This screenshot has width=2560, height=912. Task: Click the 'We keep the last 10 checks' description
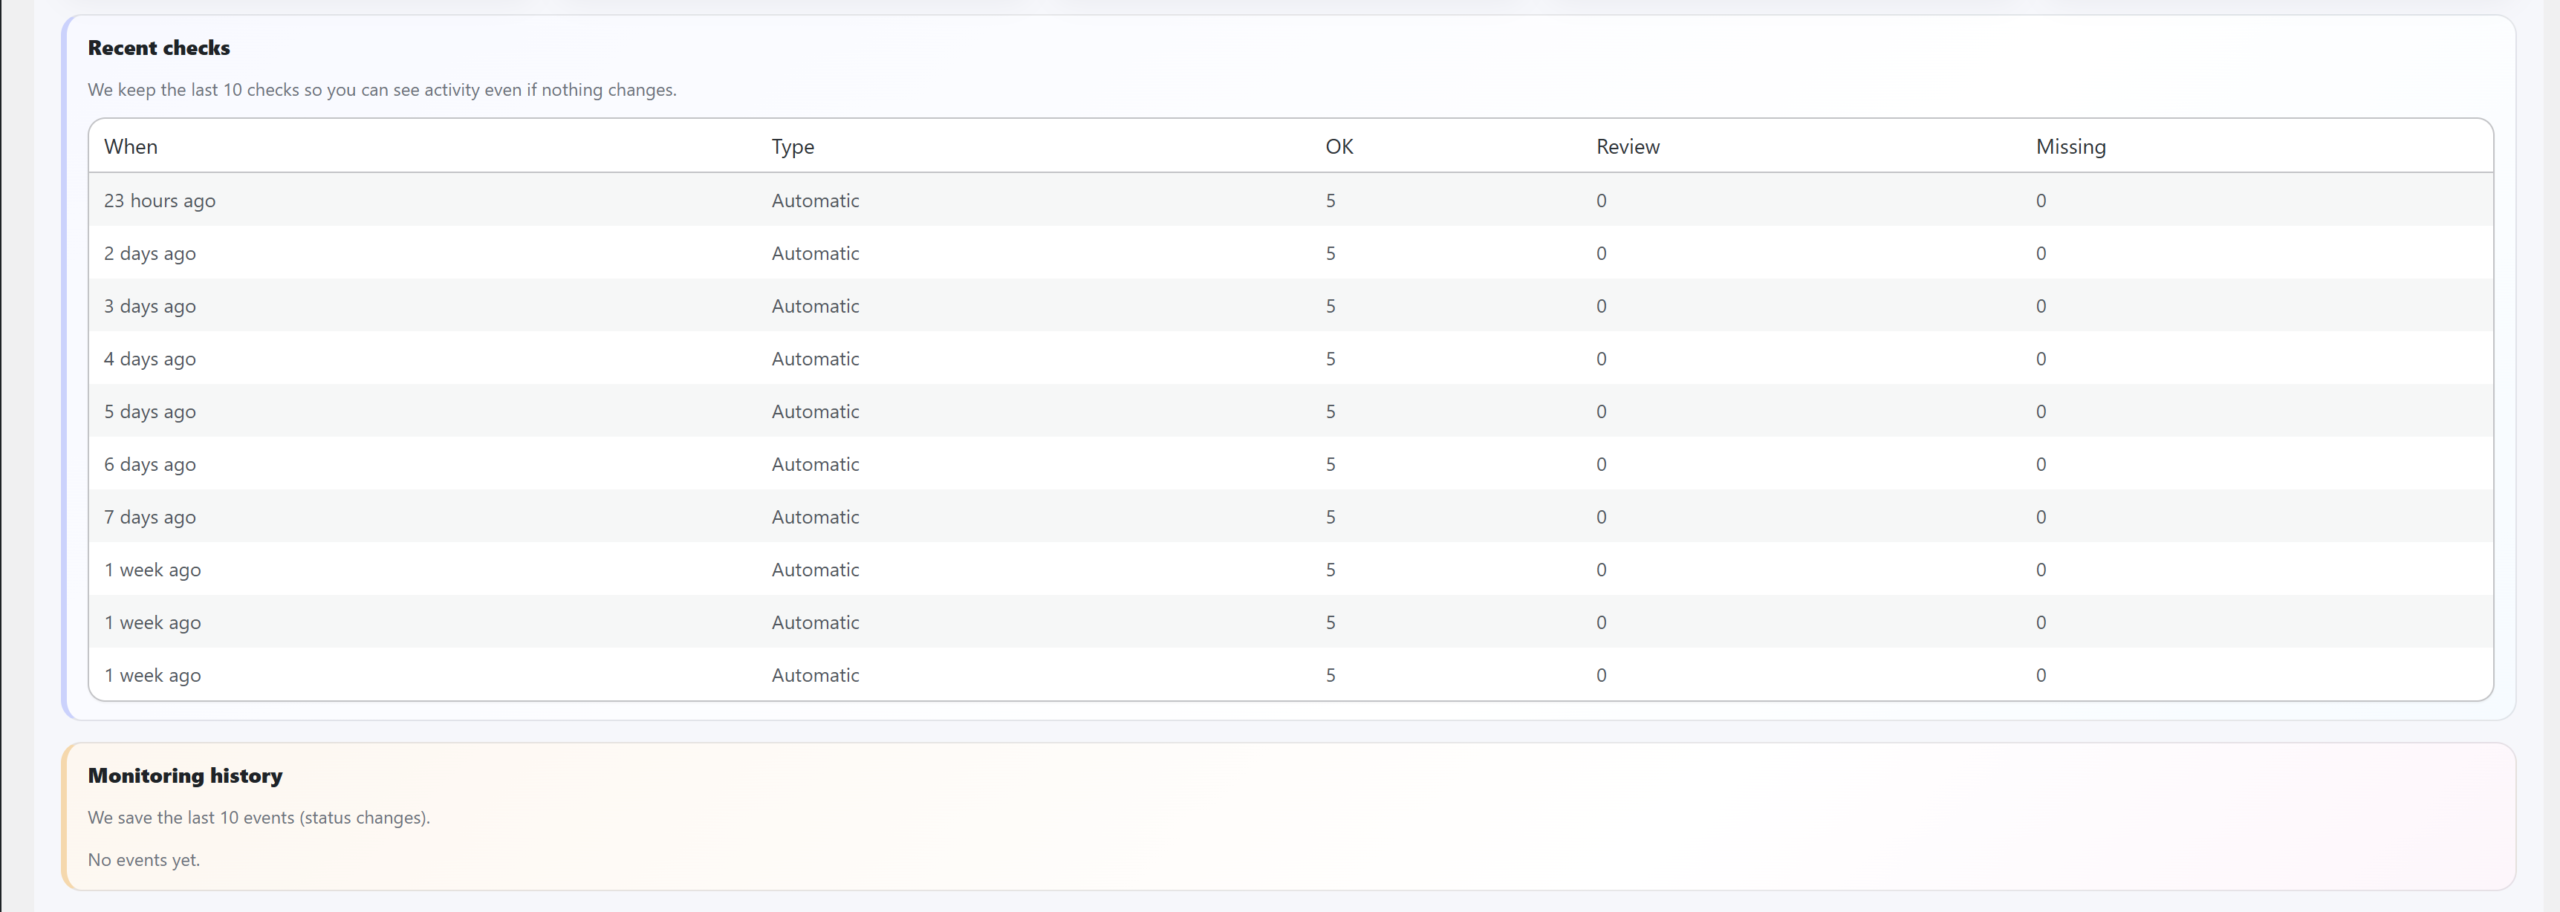pos(382,90)
